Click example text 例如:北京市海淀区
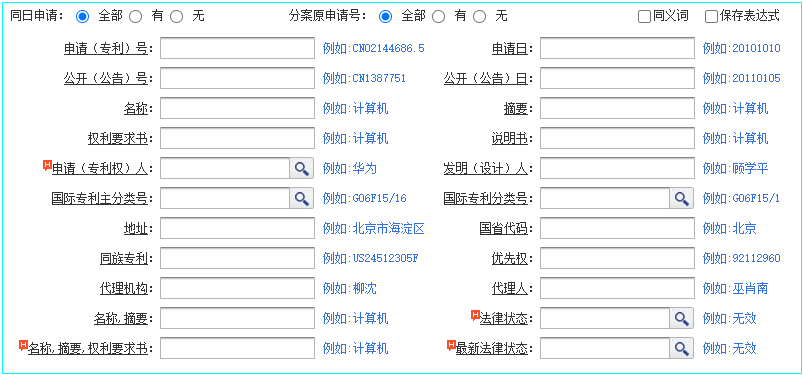Image resolution: width=803 pixels, height=375 pixels. (x=373, y=228)
